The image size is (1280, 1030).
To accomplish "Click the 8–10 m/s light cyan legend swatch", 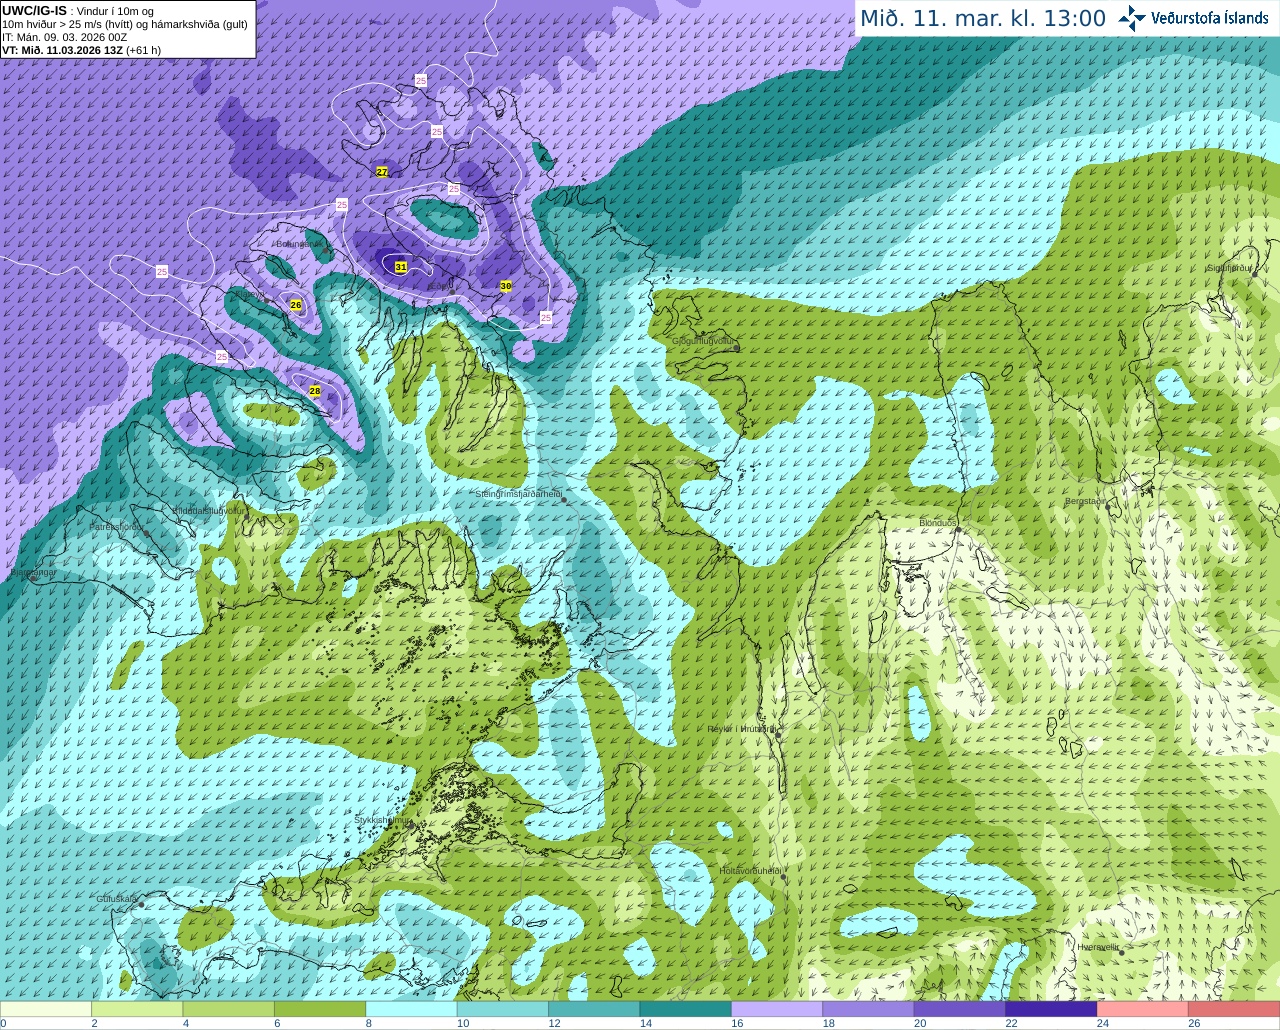I will point(411,1009).
